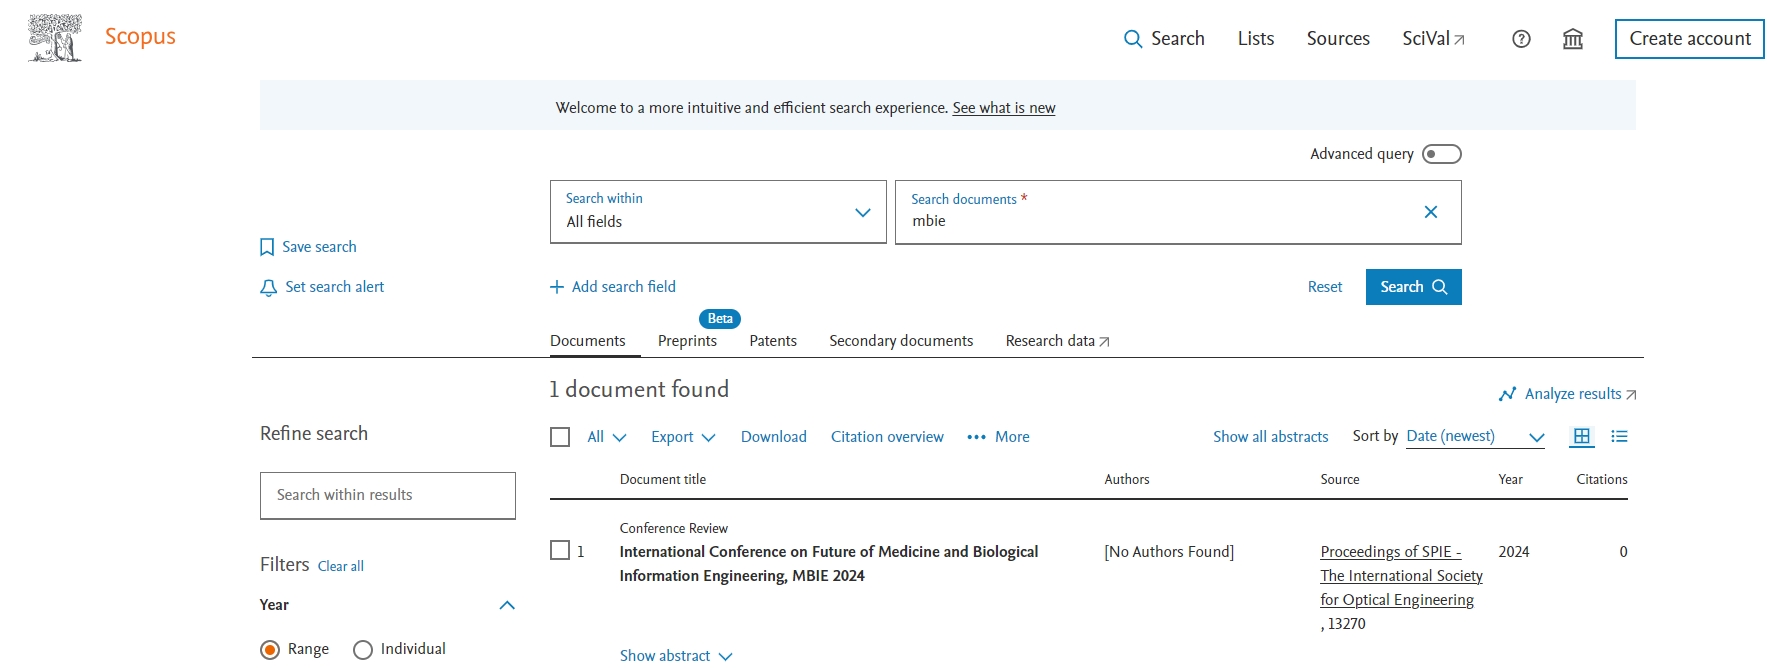This screenshot has height=668, width=1770.
Task: Select the Individual radio button
Action: click(363, 650)
